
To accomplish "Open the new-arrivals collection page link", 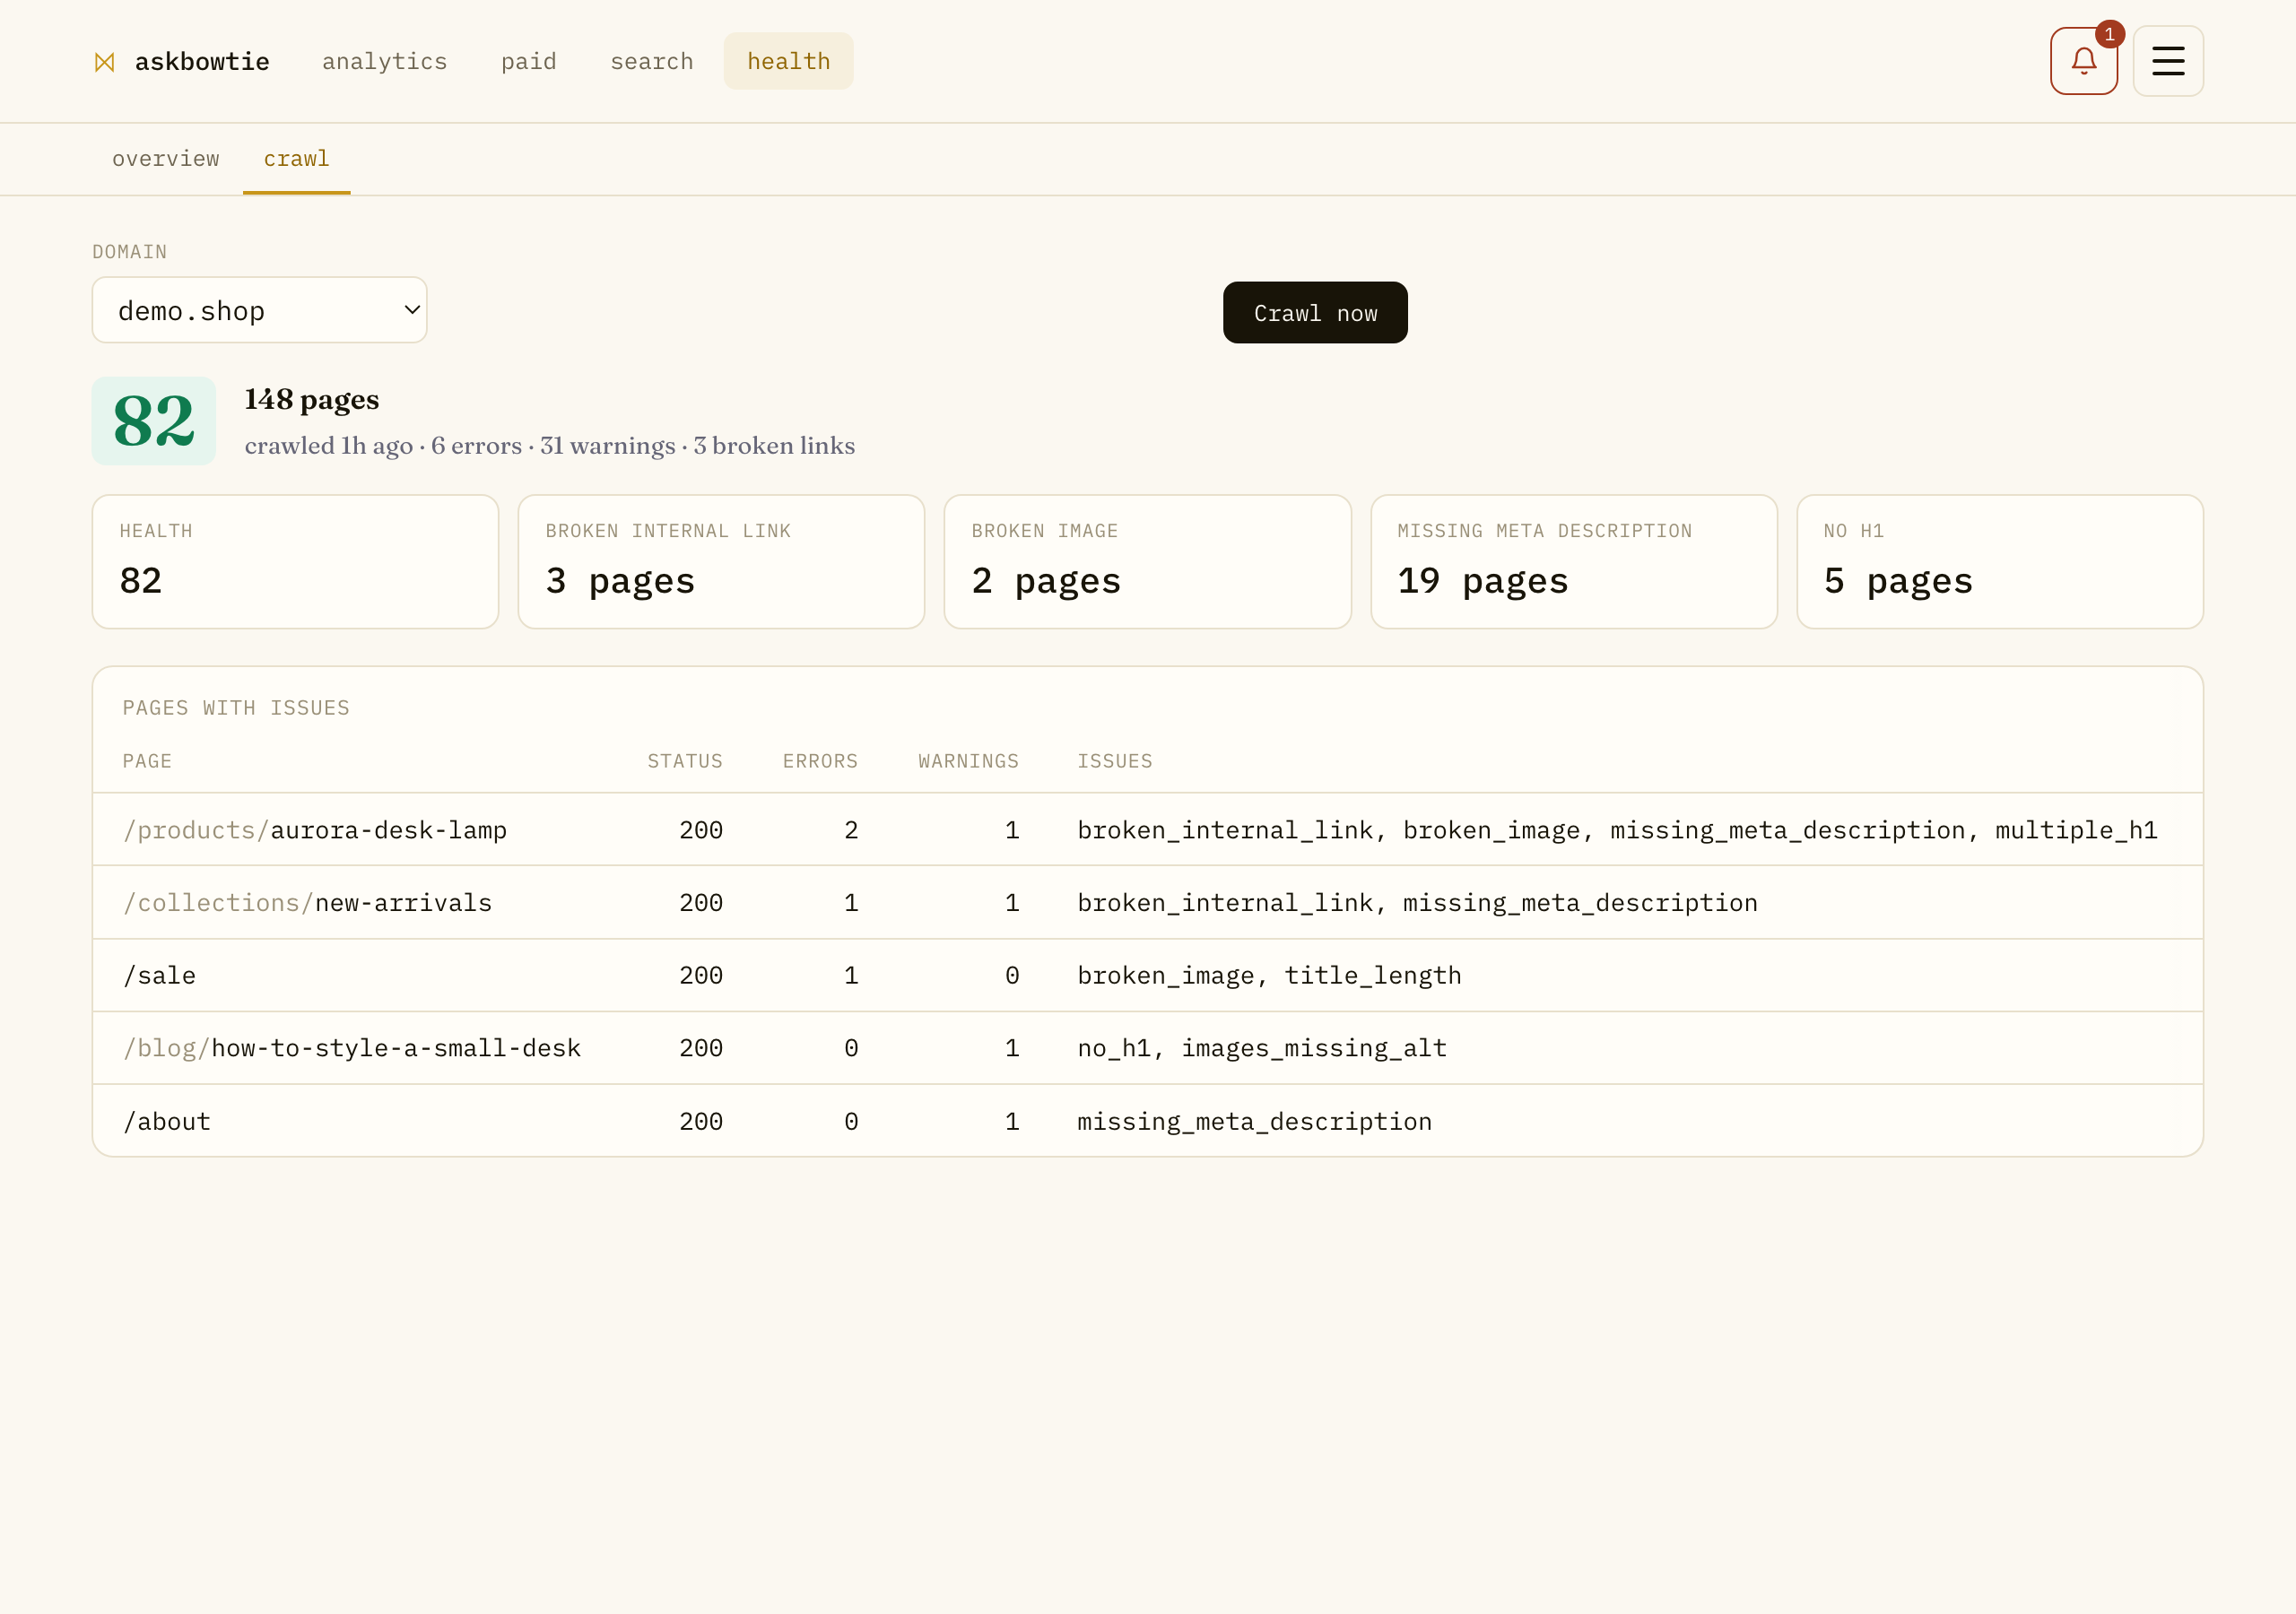I will click(307, 903).
